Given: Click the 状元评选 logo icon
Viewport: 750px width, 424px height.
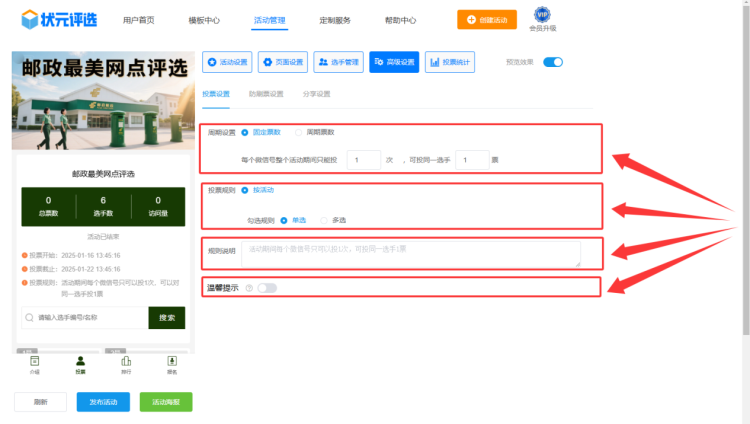Looking at the screenshot, I should 32,19.
